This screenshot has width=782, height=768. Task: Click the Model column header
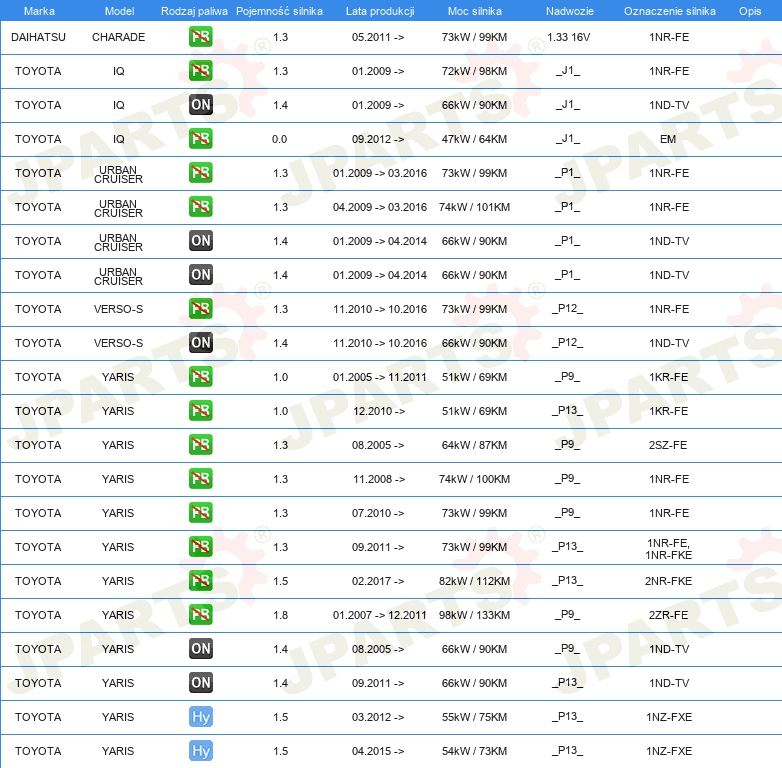click(x=119, y=11)
